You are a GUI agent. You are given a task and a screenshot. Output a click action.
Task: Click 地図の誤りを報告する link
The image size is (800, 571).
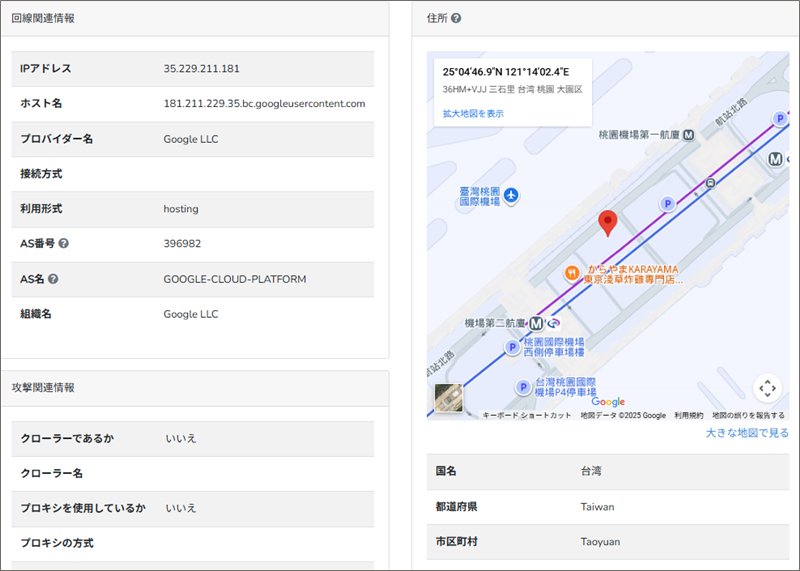[x=748, y=415]
